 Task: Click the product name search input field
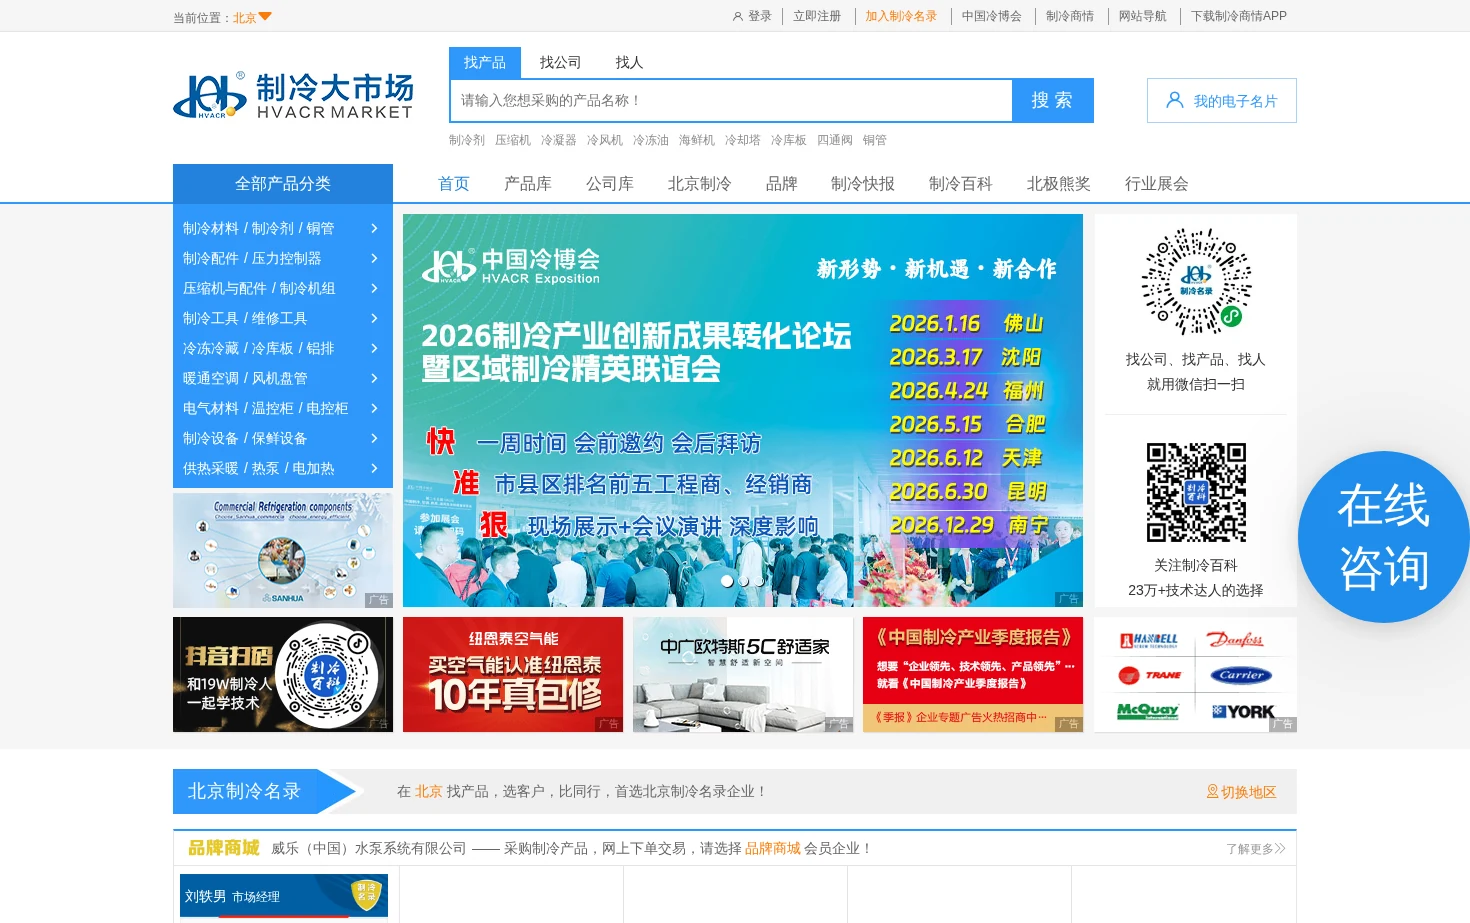[x=731, y=100]
